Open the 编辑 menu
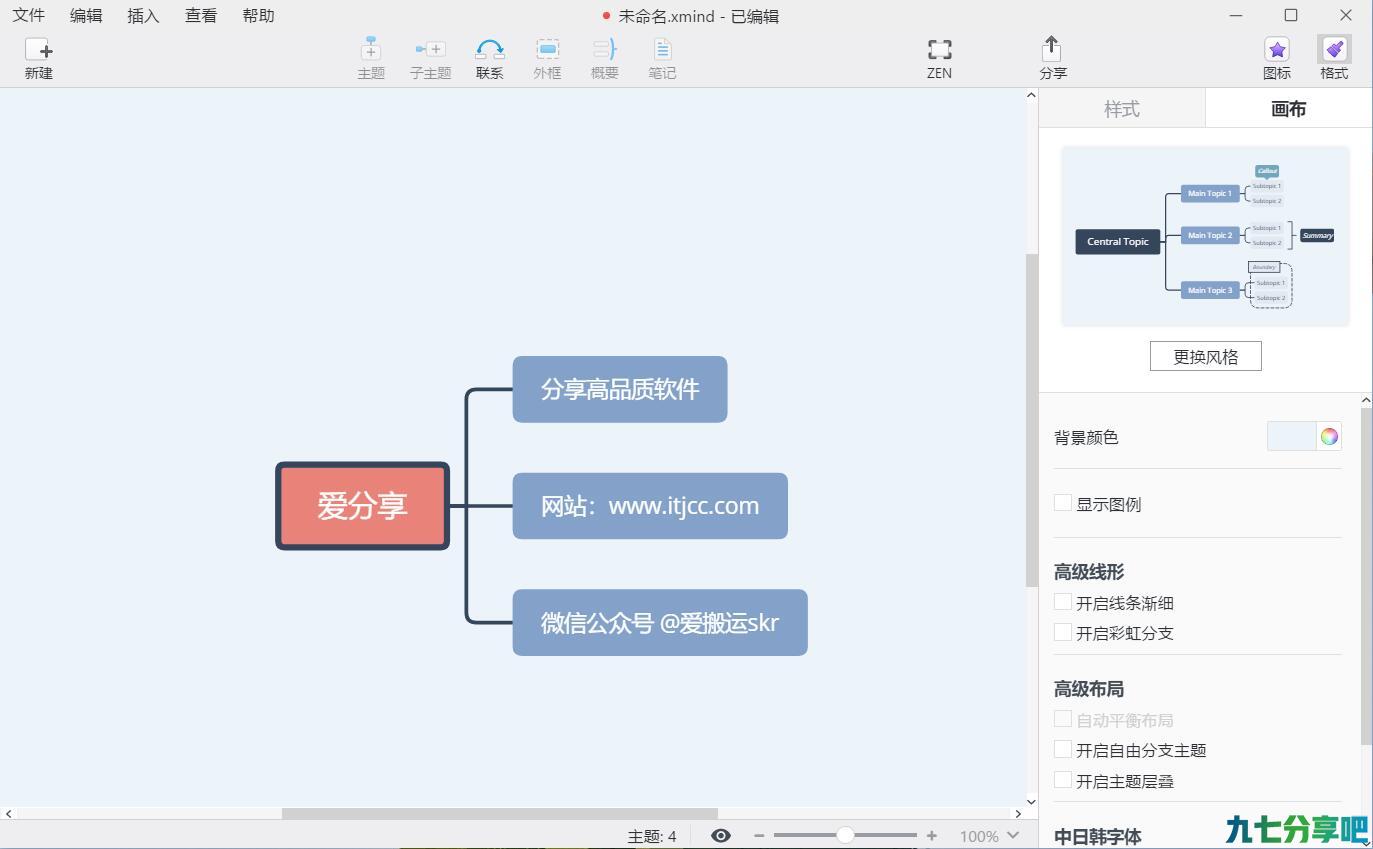 tap(86, 16)
